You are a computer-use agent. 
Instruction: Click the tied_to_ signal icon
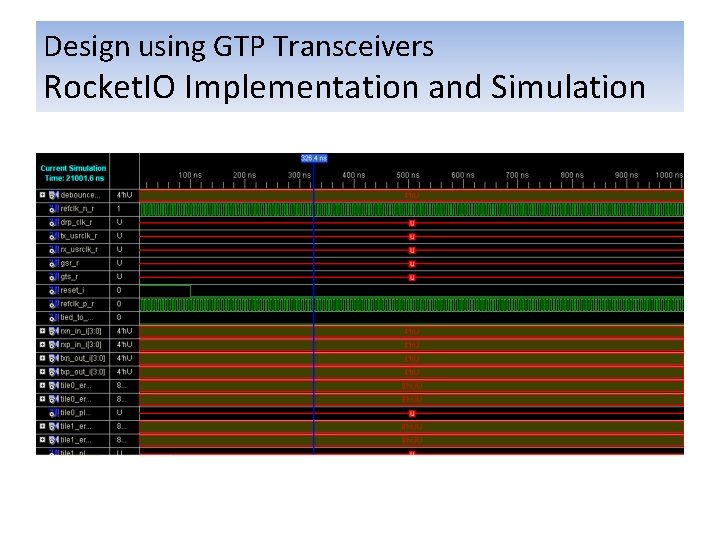pos(54,318)
